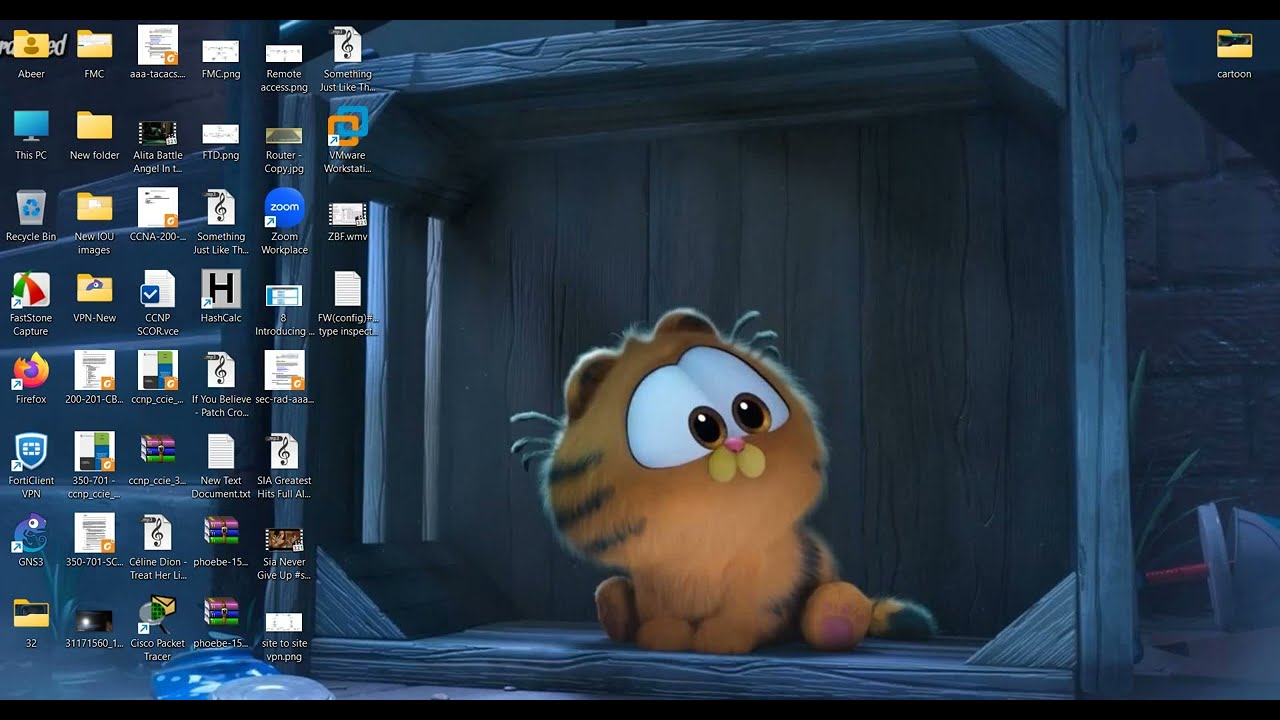Image resolution: width=1280 pixels, height=720 pixels.
Task: Select the CCNA-200 document
Action: click(x=157, y=216)
